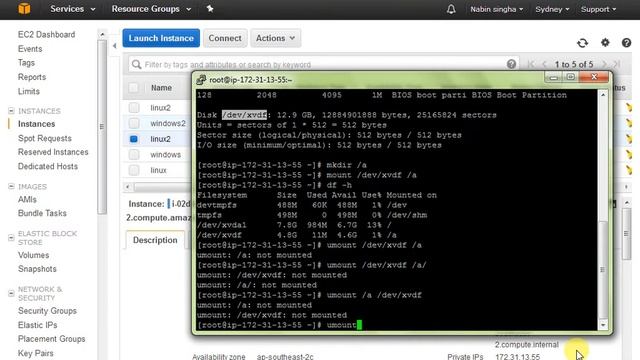The width and height of the screenshot is (640, 360).
Task: Close the PuTTY terminal window
Action: click(x=594, y=77)
